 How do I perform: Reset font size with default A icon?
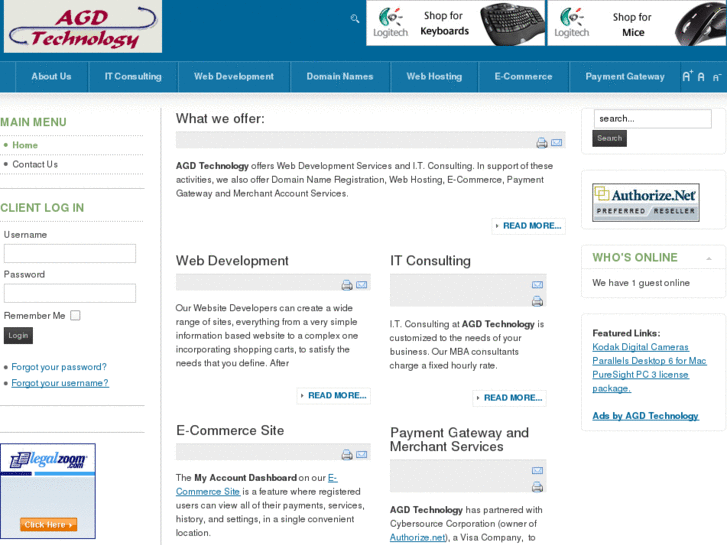[x=701, y=77]
